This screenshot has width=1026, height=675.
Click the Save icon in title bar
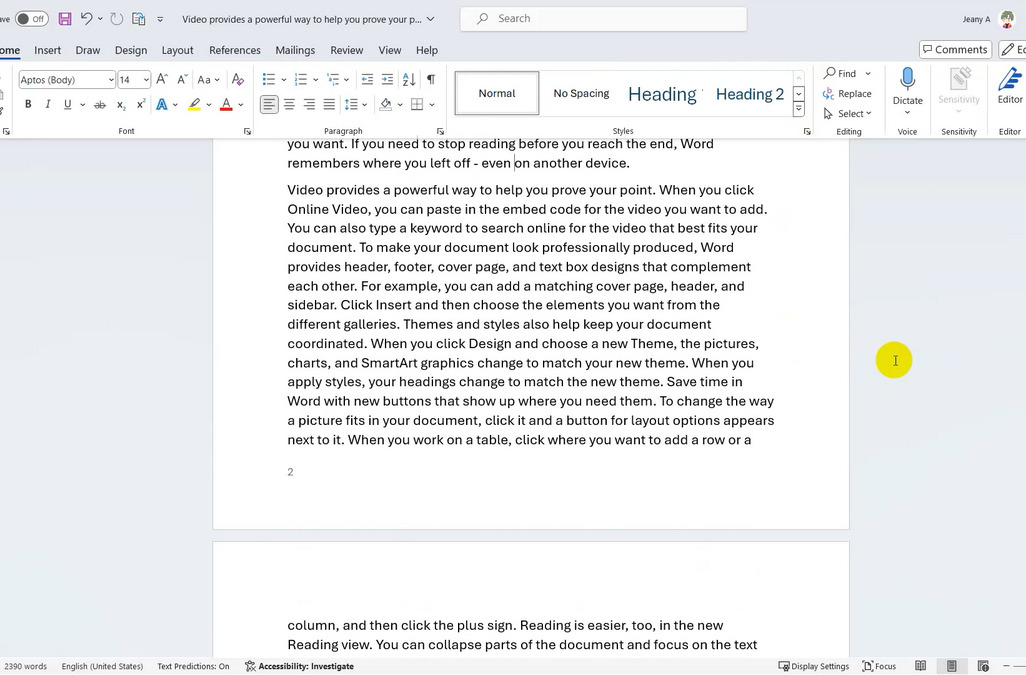coord(65,19)
